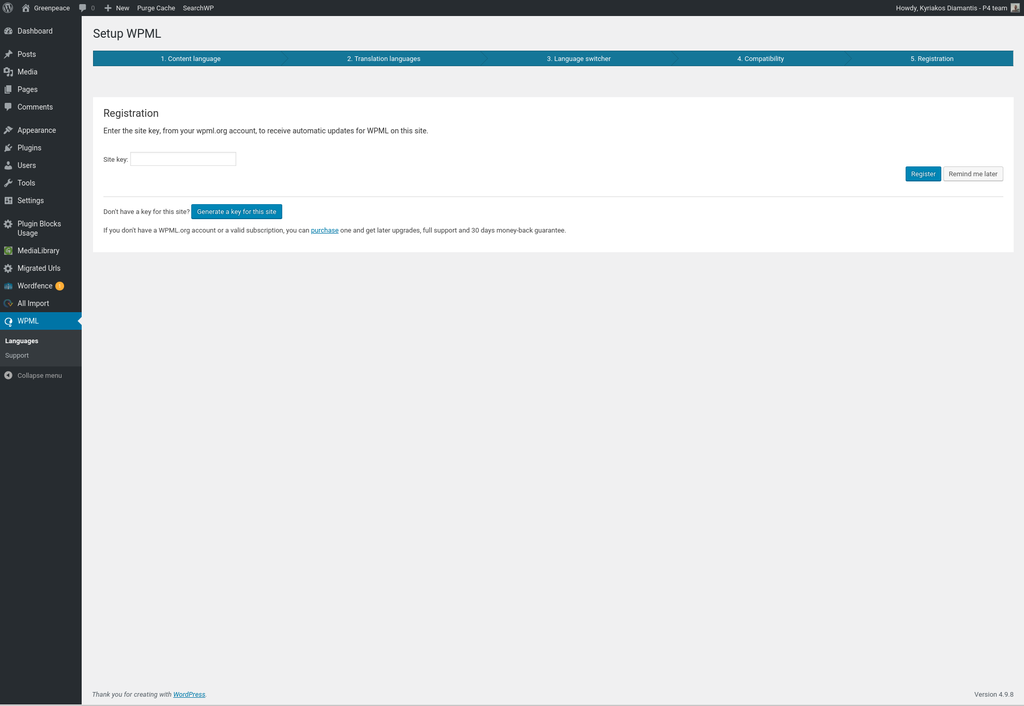Open Migrated Urls menu item
Screen dimensions: 1024x706
(40, 268)
